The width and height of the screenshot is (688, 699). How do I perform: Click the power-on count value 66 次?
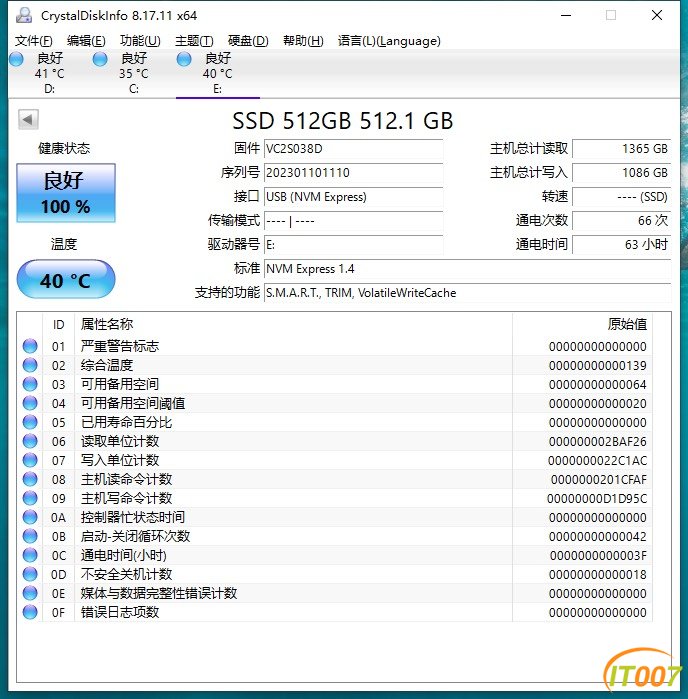pyautogui.click(x=622, y=221)
